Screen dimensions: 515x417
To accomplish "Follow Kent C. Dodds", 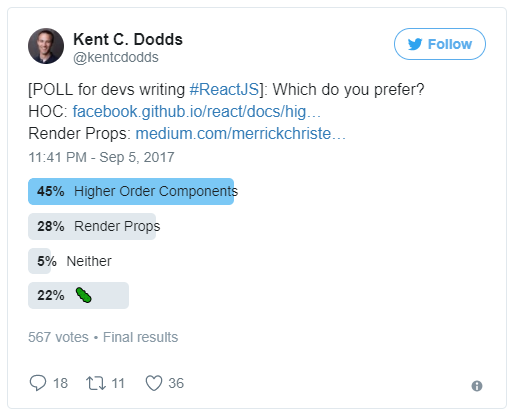I will pos(440,44).
